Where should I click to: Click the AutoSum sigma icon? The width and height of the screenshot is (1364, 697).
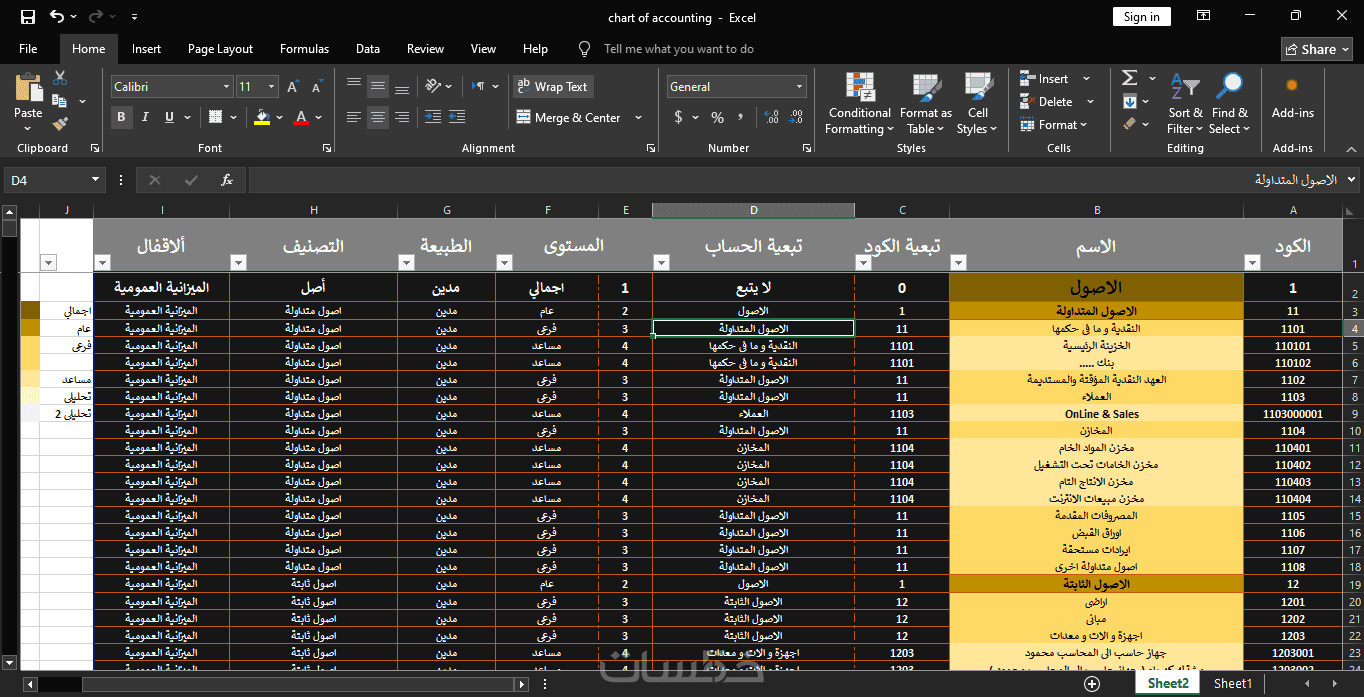pyautogui.click(x=1129, y=78)
